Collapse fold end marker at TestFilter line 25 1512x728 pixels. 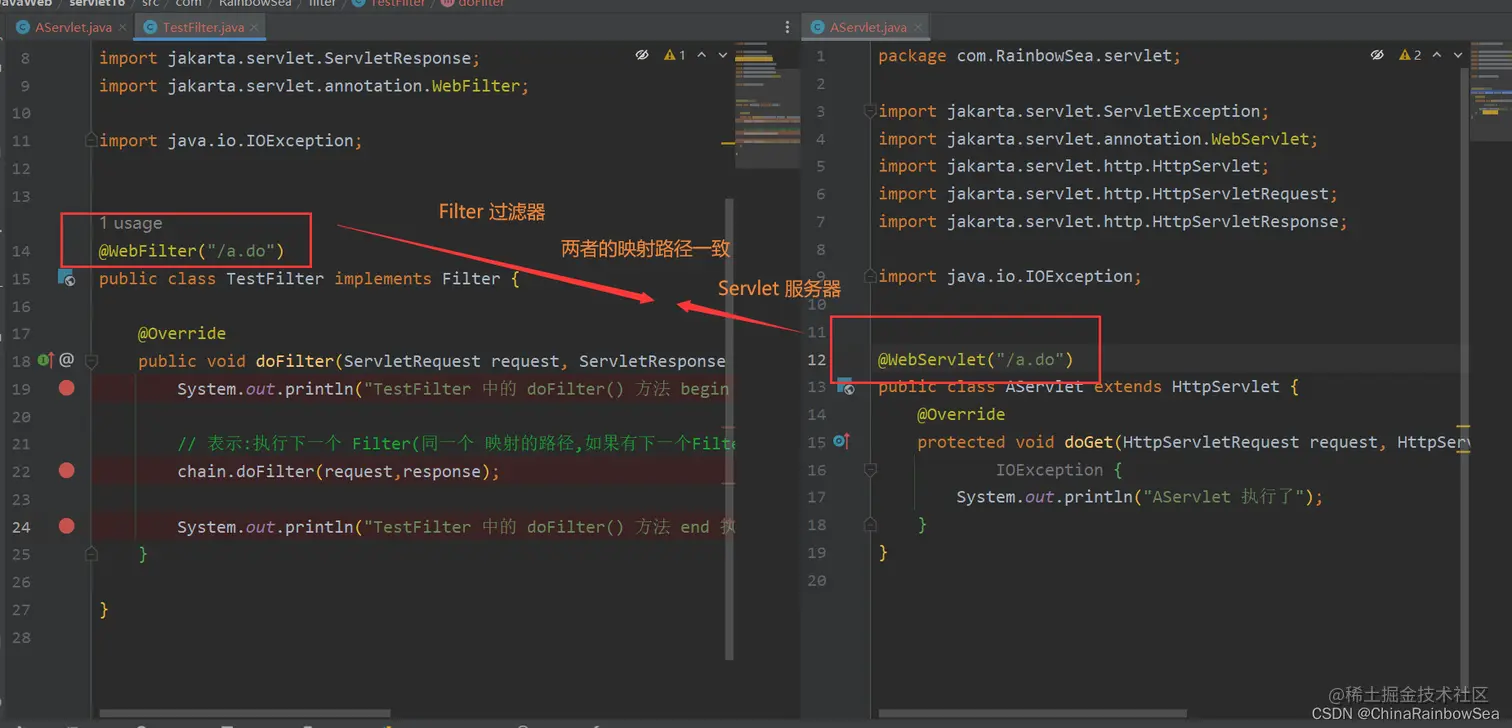pyautogui.click(x=91, y=553)
